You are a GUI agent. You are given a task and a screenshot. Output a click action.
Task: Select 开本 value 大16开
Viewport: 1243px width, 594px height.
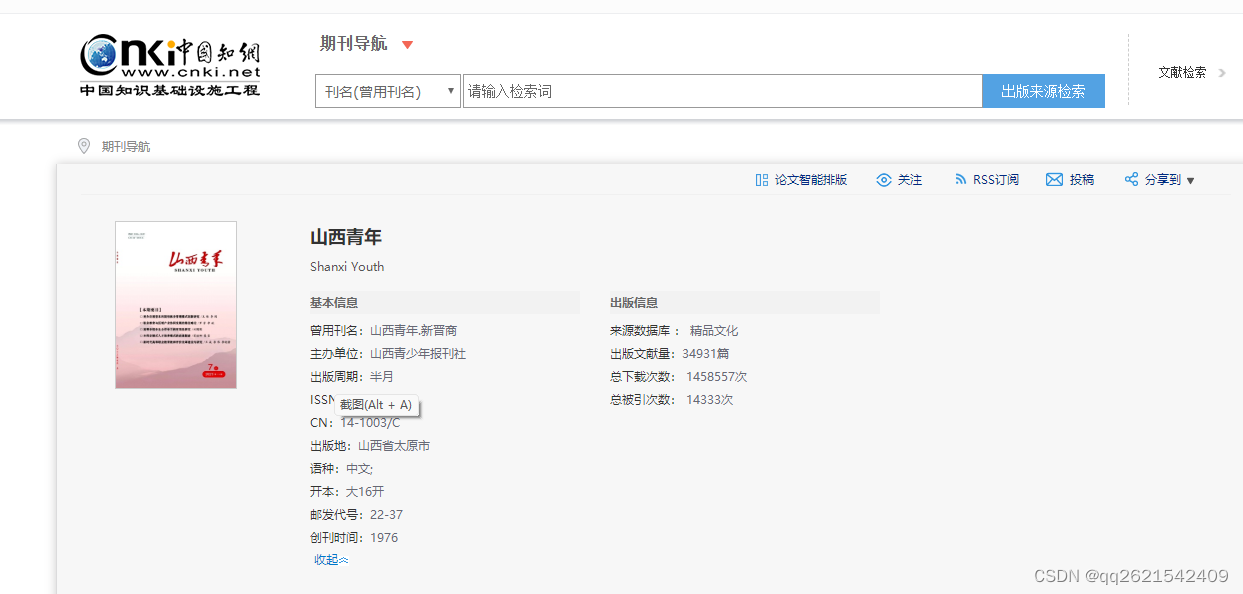point(365,492)
